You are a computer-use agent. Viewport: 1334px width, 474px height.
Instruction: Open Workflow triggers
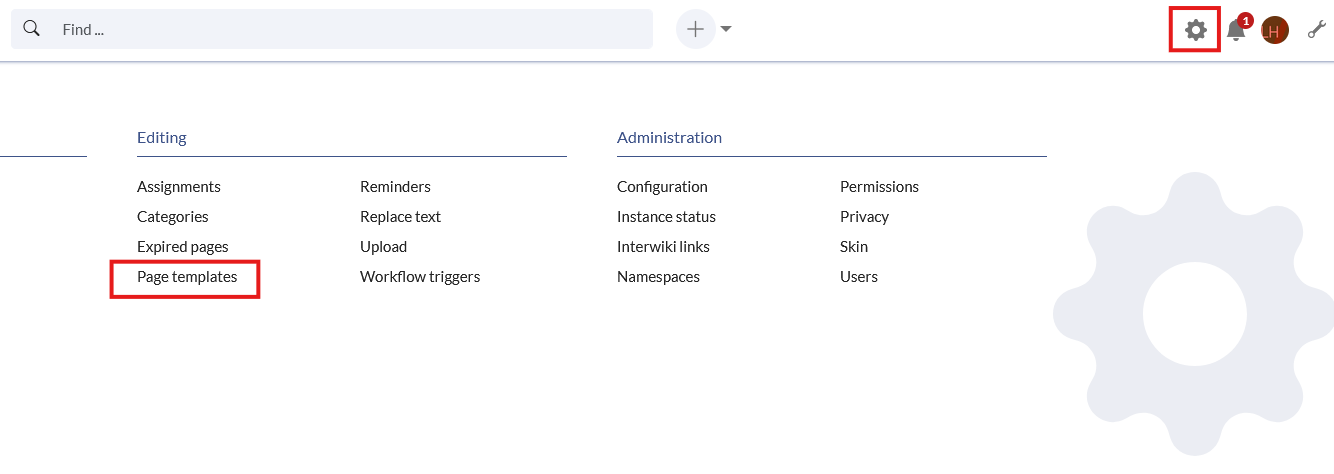point(420,277)
